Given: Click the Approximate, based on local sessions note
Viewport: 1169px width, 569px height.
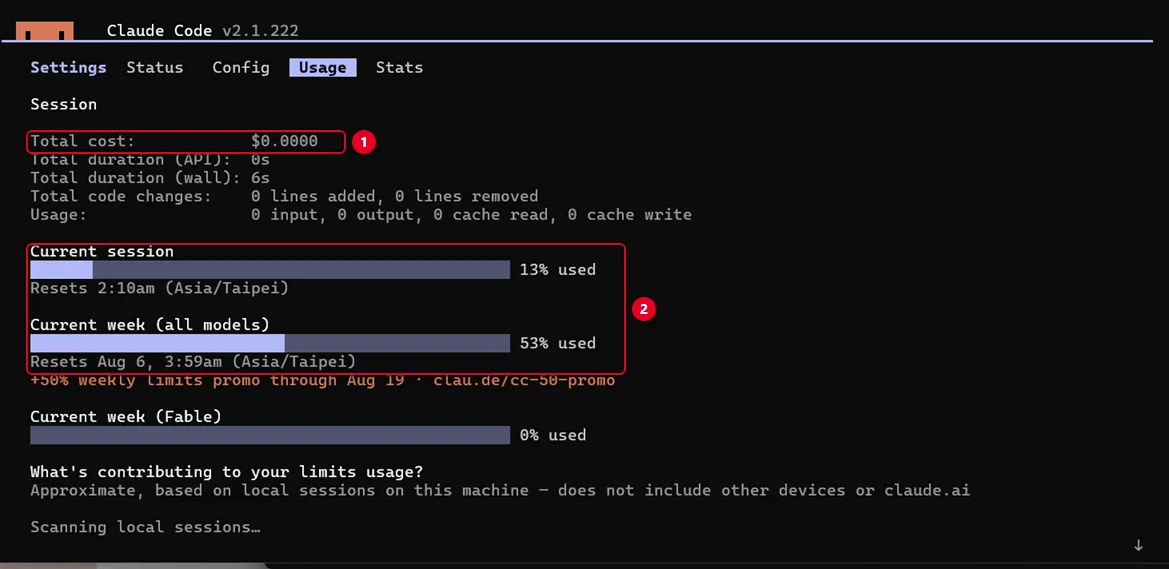Looking at the screenshot, I should (x=500, y=491).
